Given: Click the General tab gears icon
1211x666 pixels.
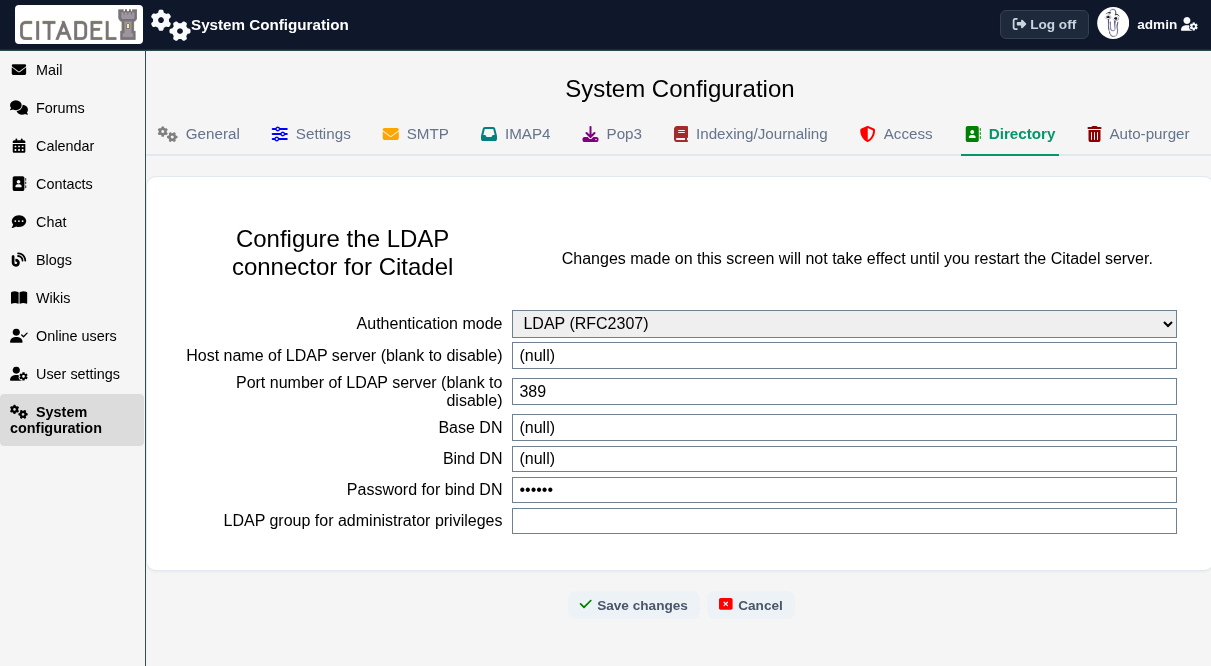Looking at the screenshot, I should [168, 134].
